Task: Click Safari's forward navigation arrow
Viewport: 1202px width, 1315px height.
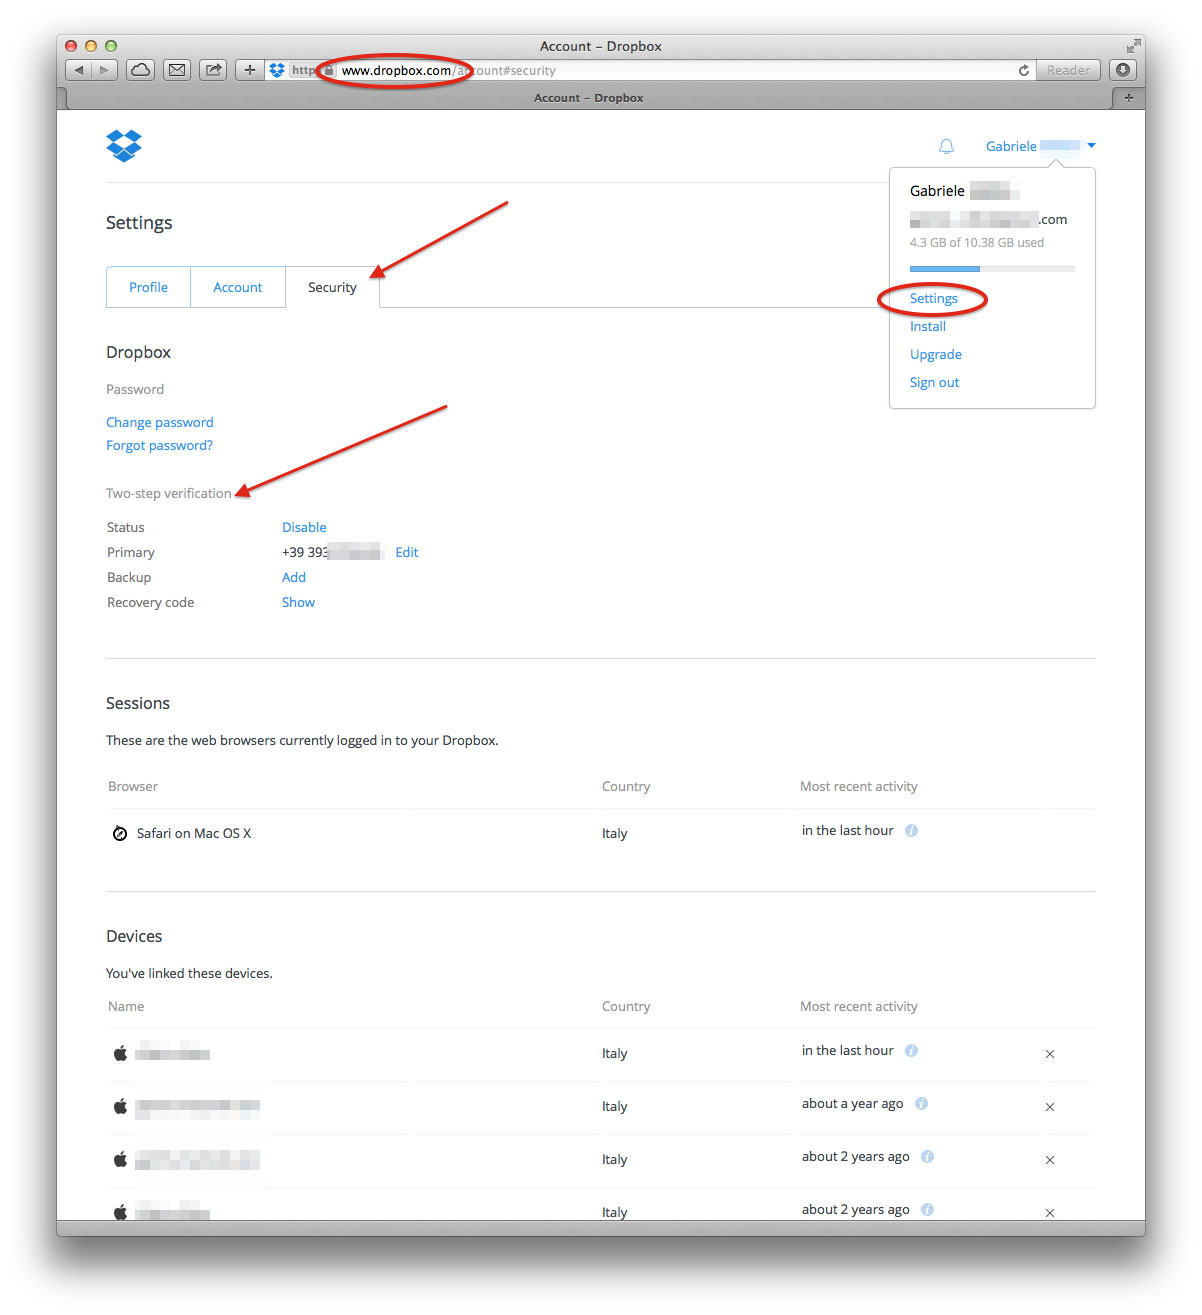Action: coord(105,70)
